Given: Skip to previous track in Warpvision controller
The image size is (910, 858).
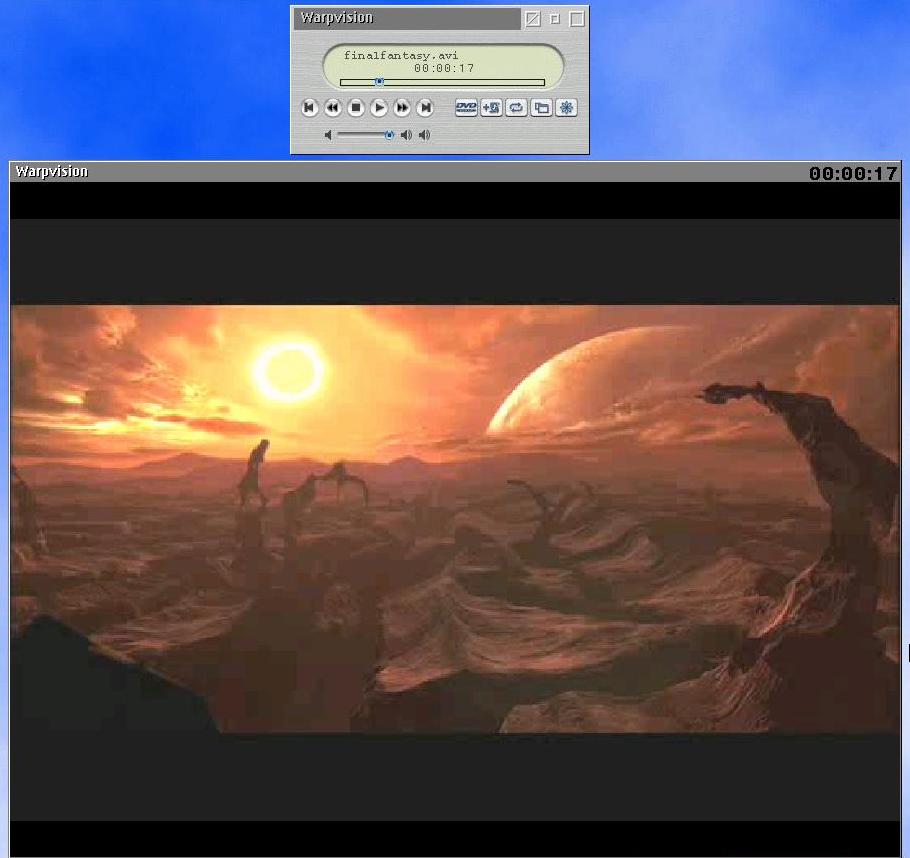Looking at the screenshot, I should tap(309, 108).
